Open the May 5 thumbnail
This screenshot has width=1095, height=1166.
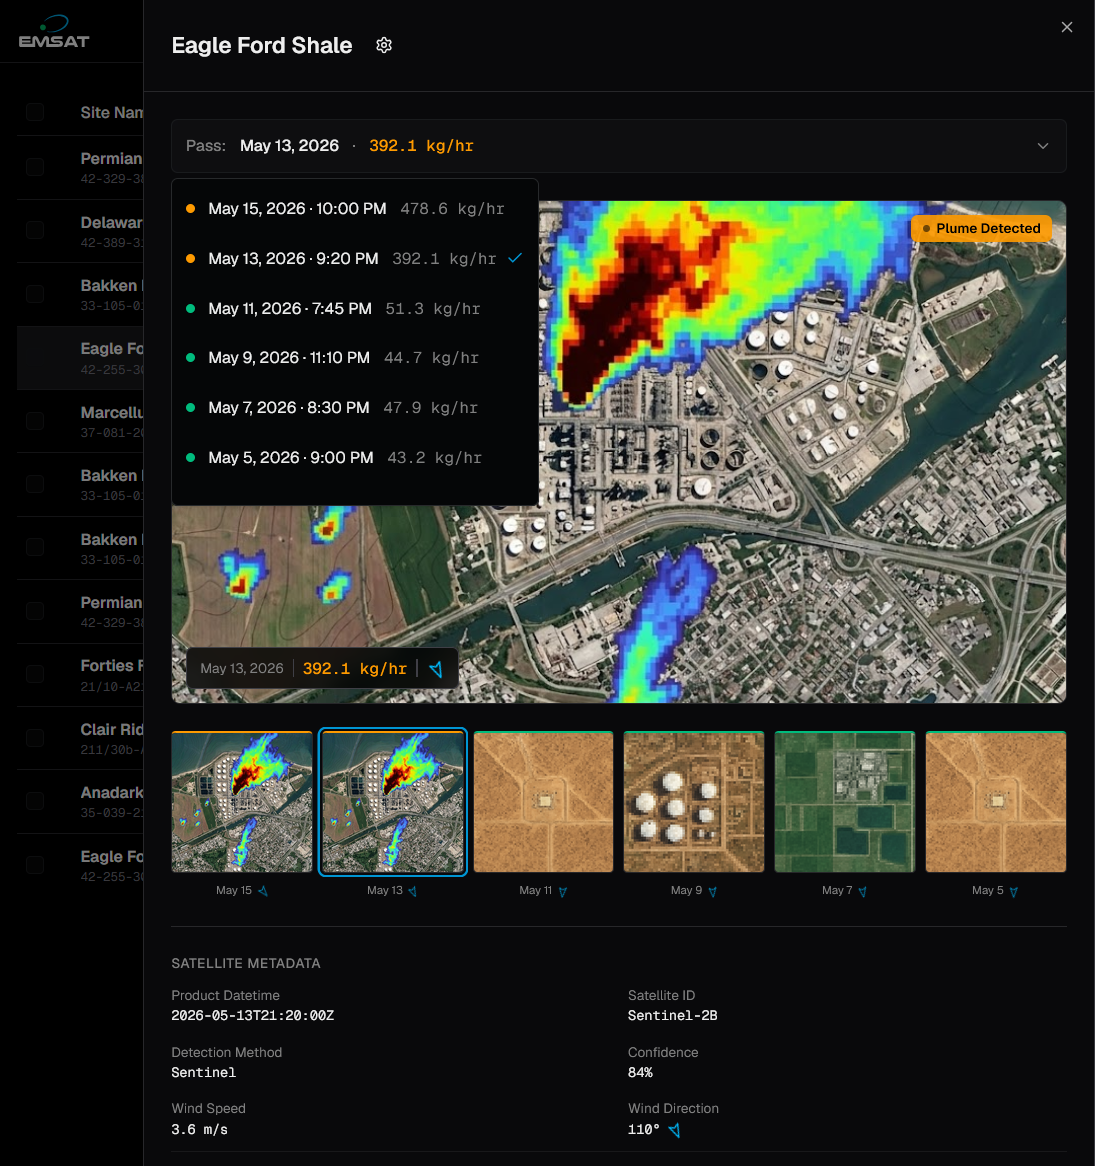point(995,802)
